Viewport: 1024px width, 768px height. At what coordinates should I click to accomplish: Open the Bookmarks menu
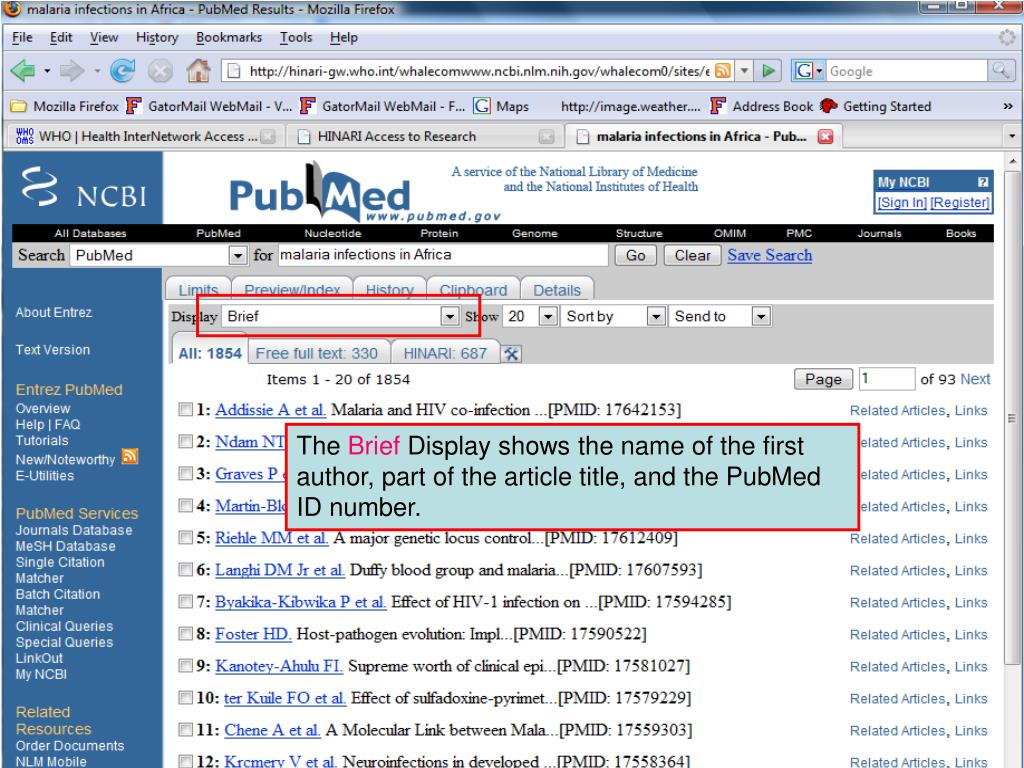[x=229, y=38]
